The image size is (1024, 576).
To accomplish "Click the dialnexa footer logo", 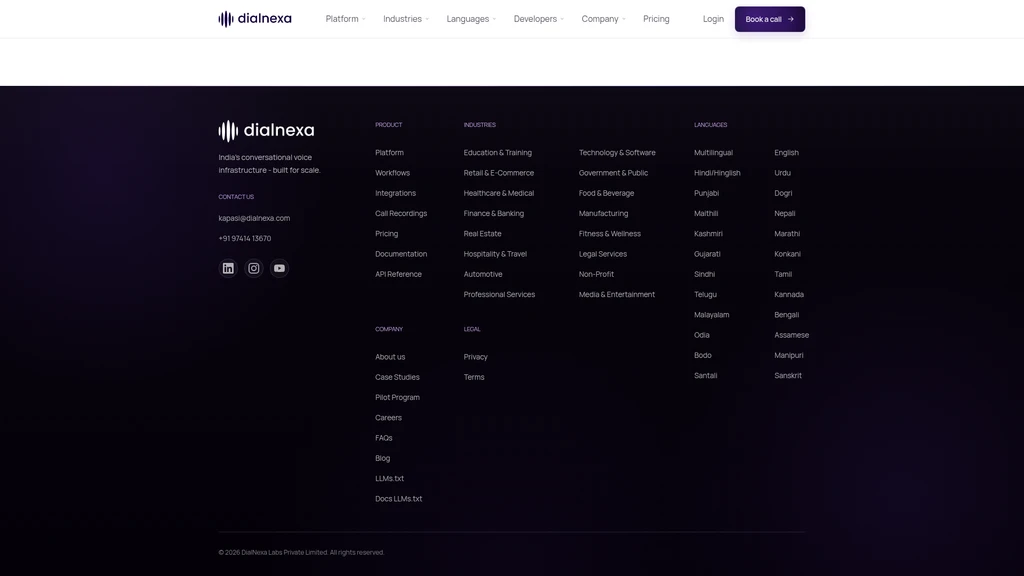I will tap(266, 131).
